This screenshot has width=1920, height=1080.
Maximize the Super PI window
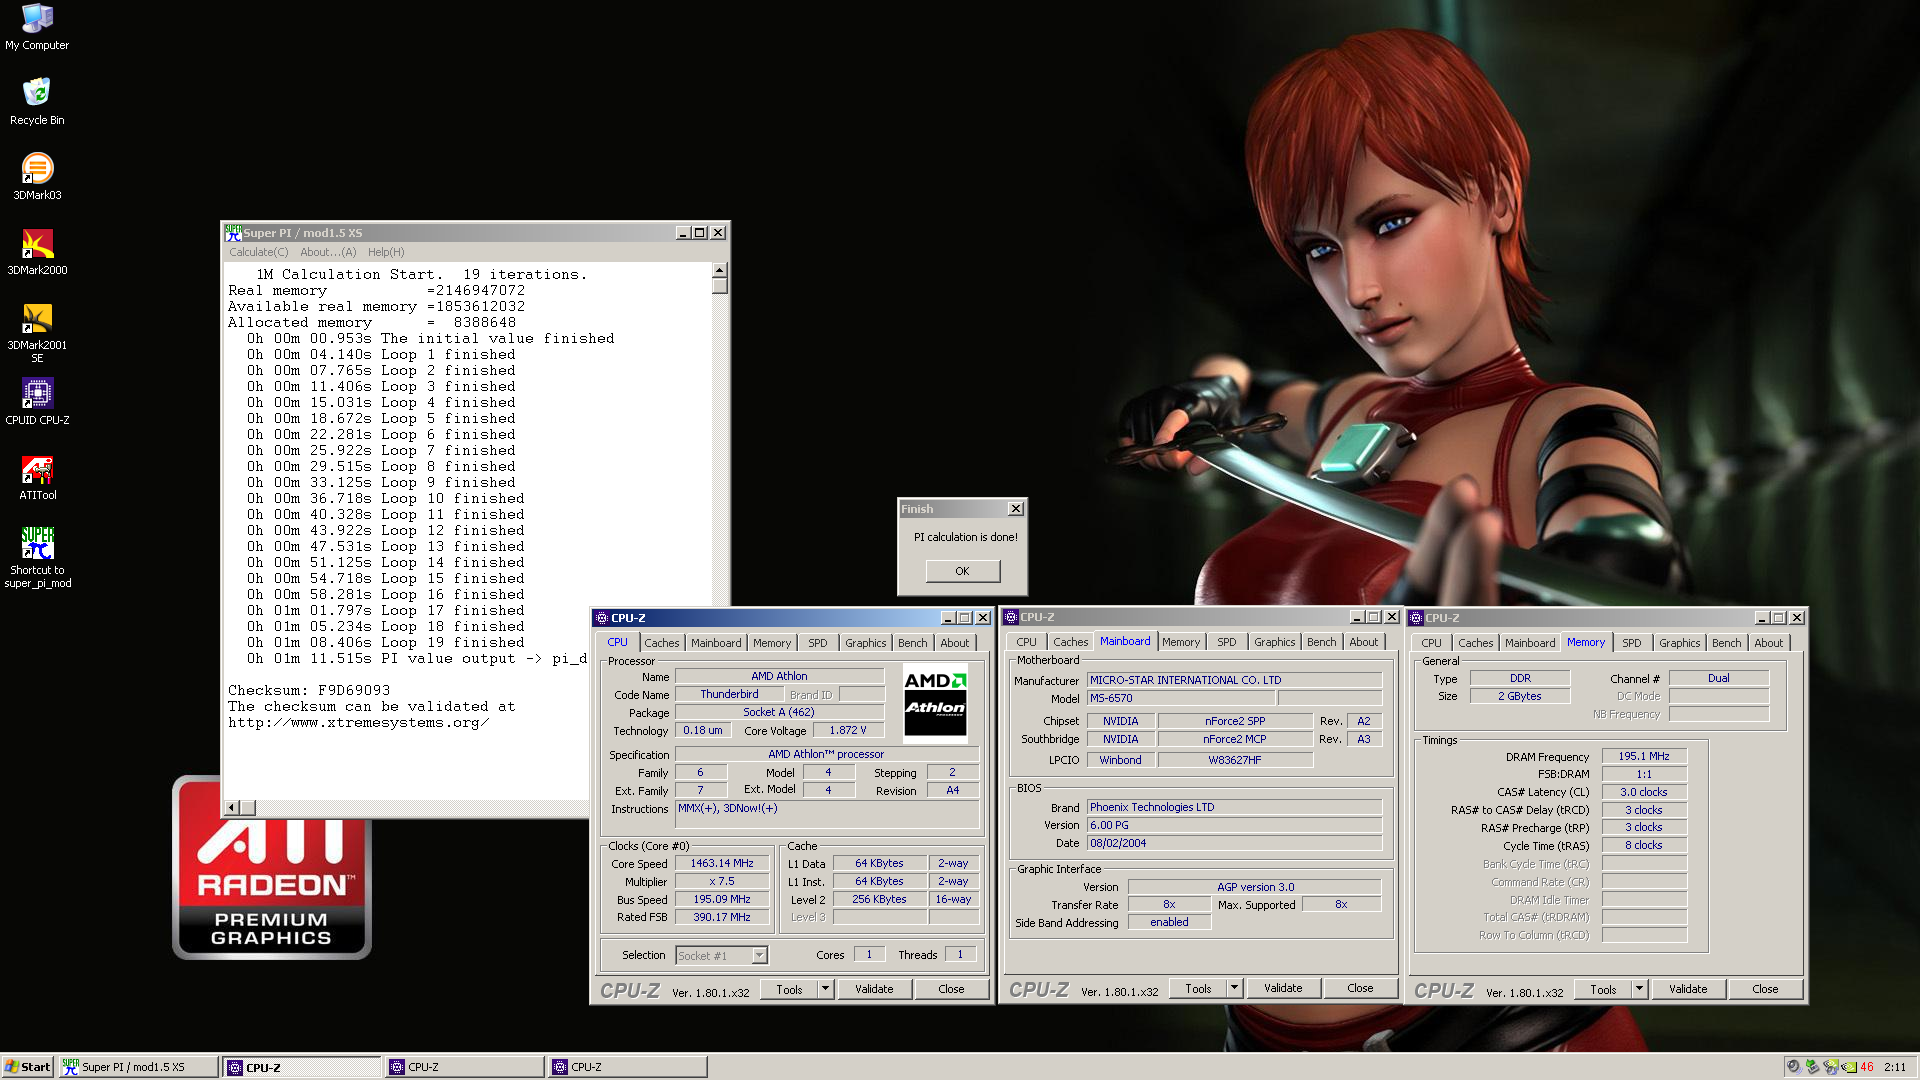(x=700, y=232)
